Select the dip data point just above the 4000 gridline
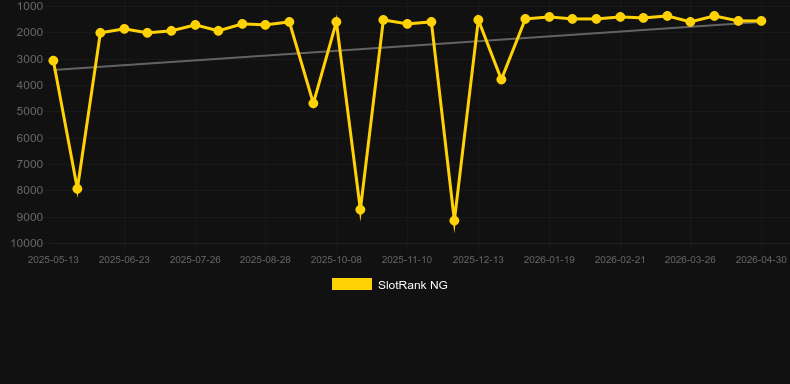This screenshot has height=384, width=790. 501,80
